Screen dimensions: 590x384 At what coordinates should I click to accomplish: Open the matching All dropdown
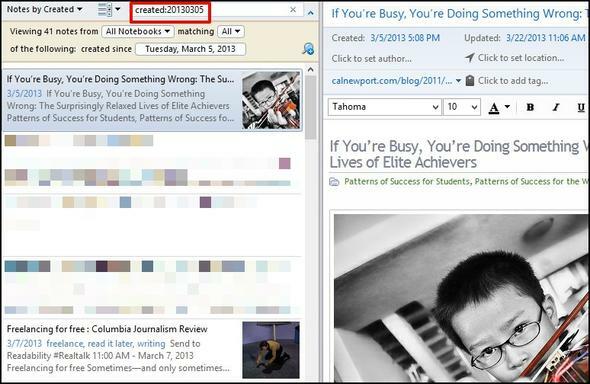click(x=231, y=32)
